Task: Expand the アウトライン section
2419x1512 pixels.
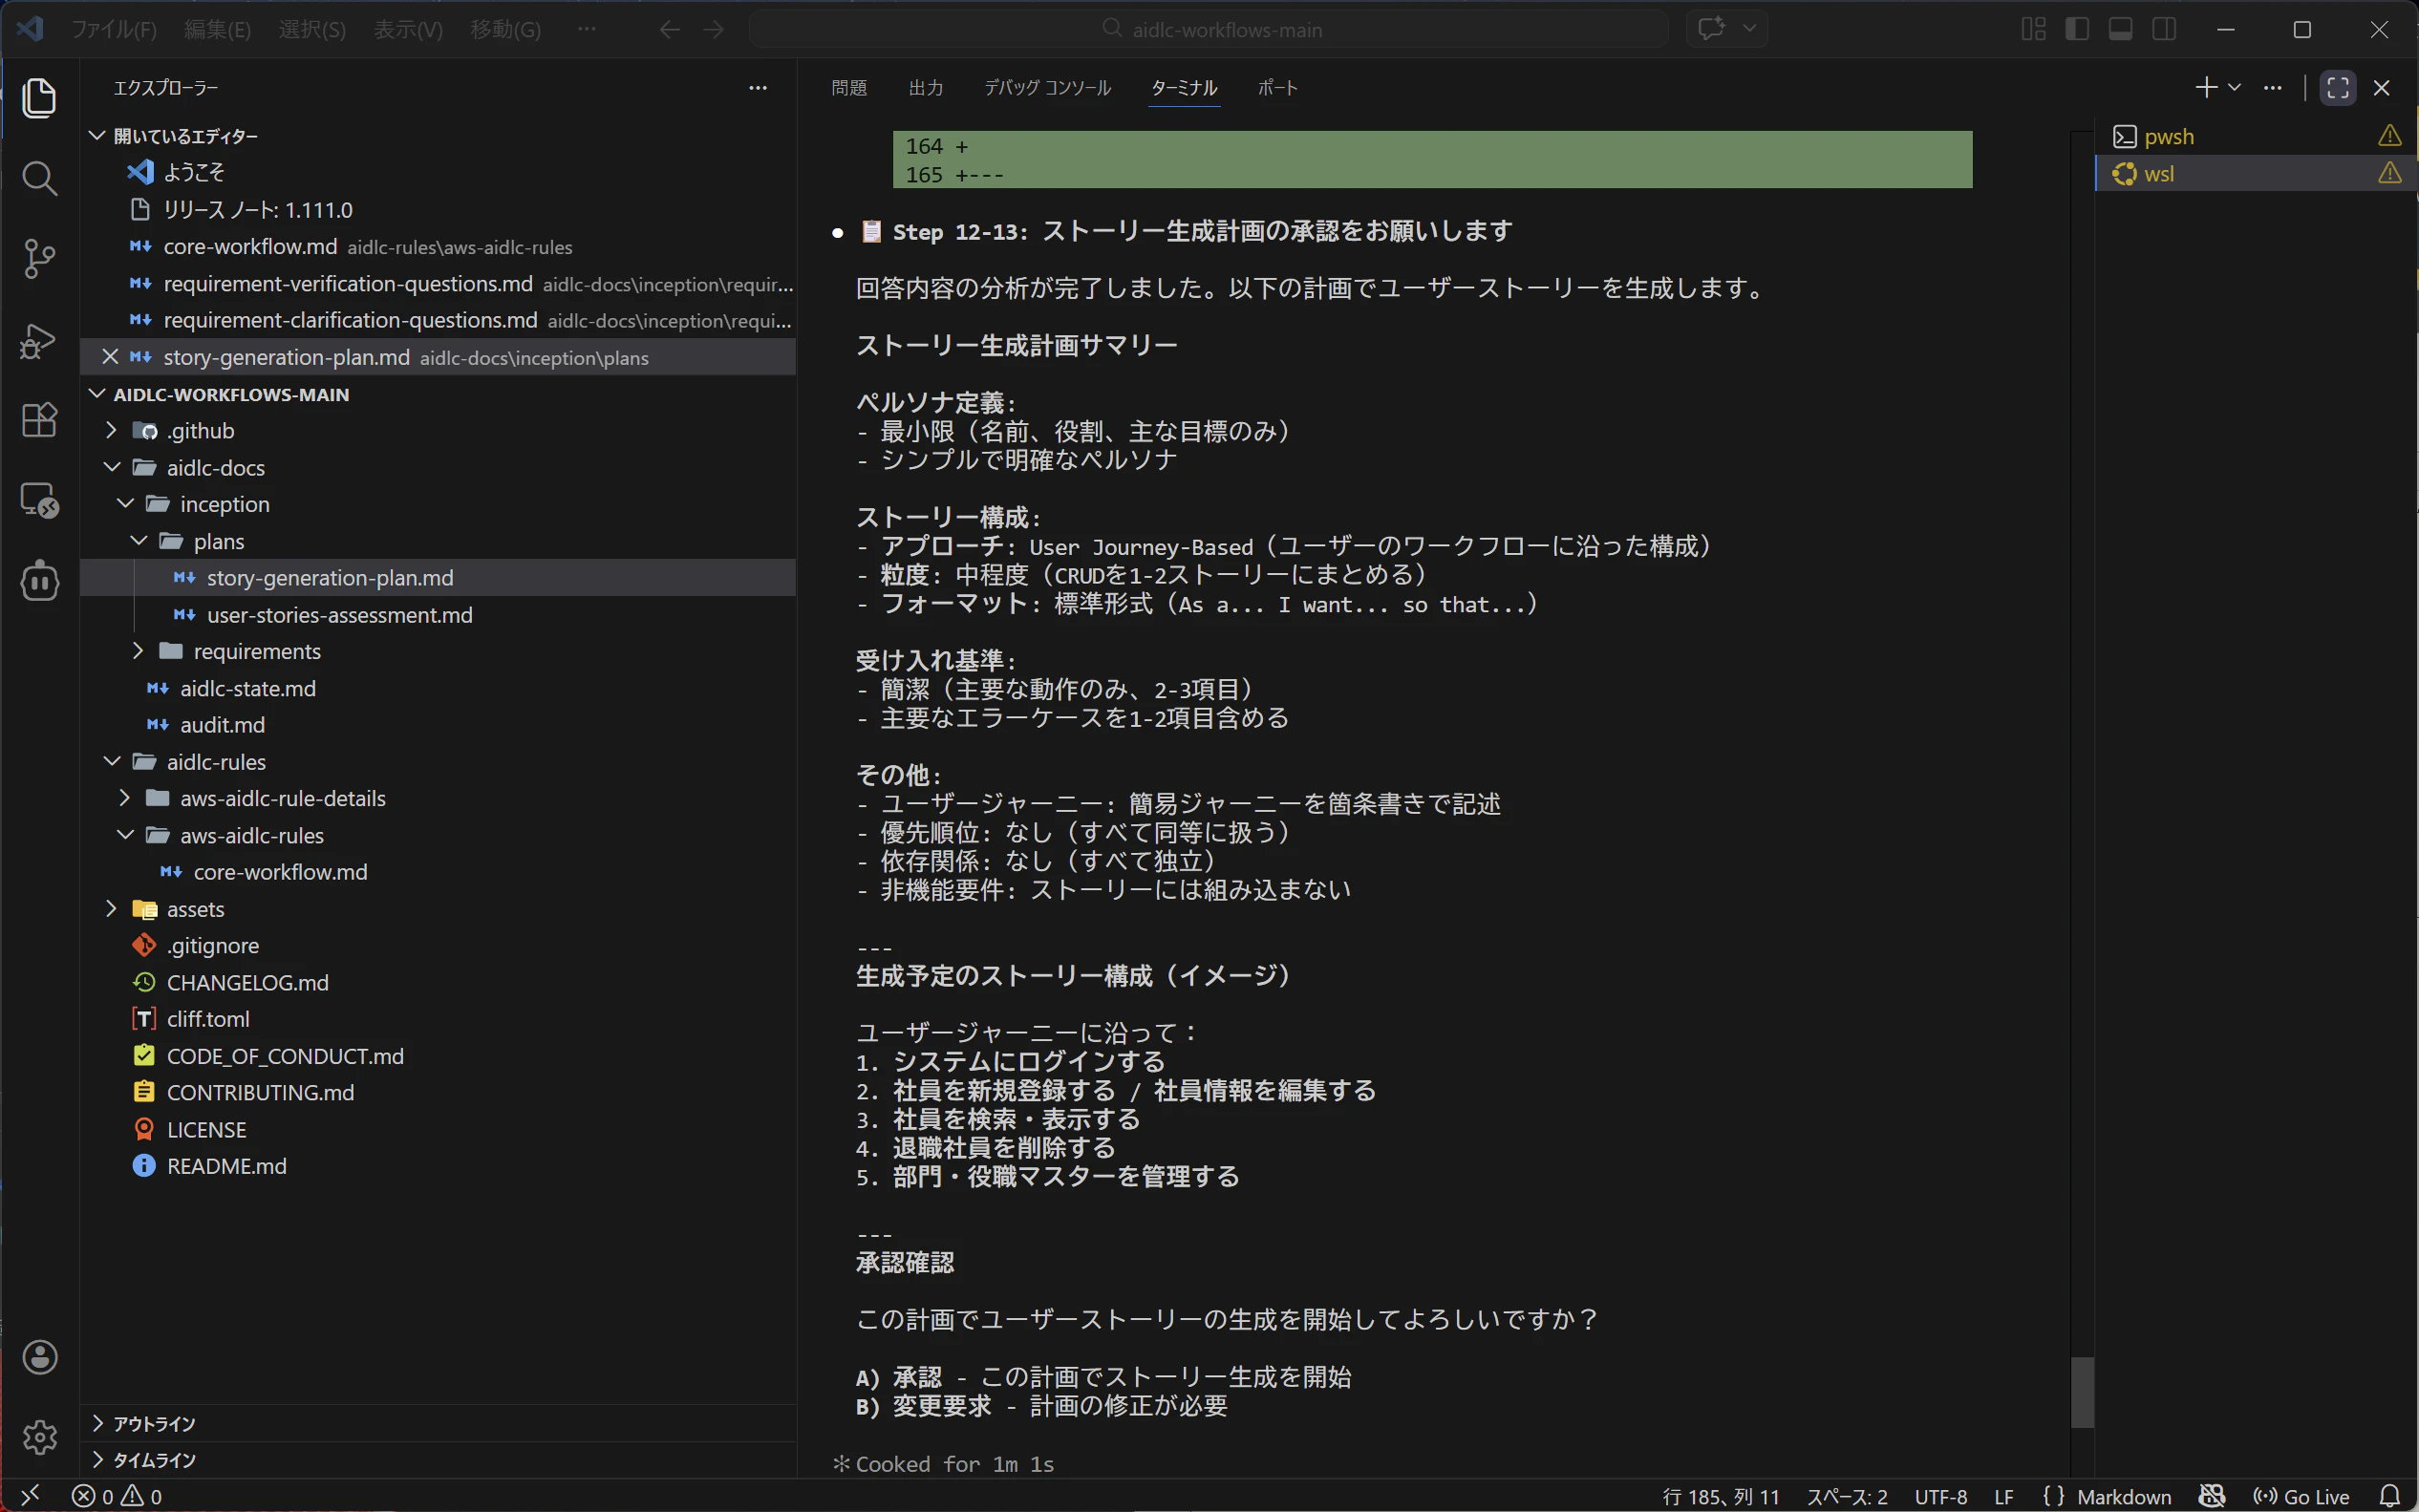Action: [x=439, y=1423]
